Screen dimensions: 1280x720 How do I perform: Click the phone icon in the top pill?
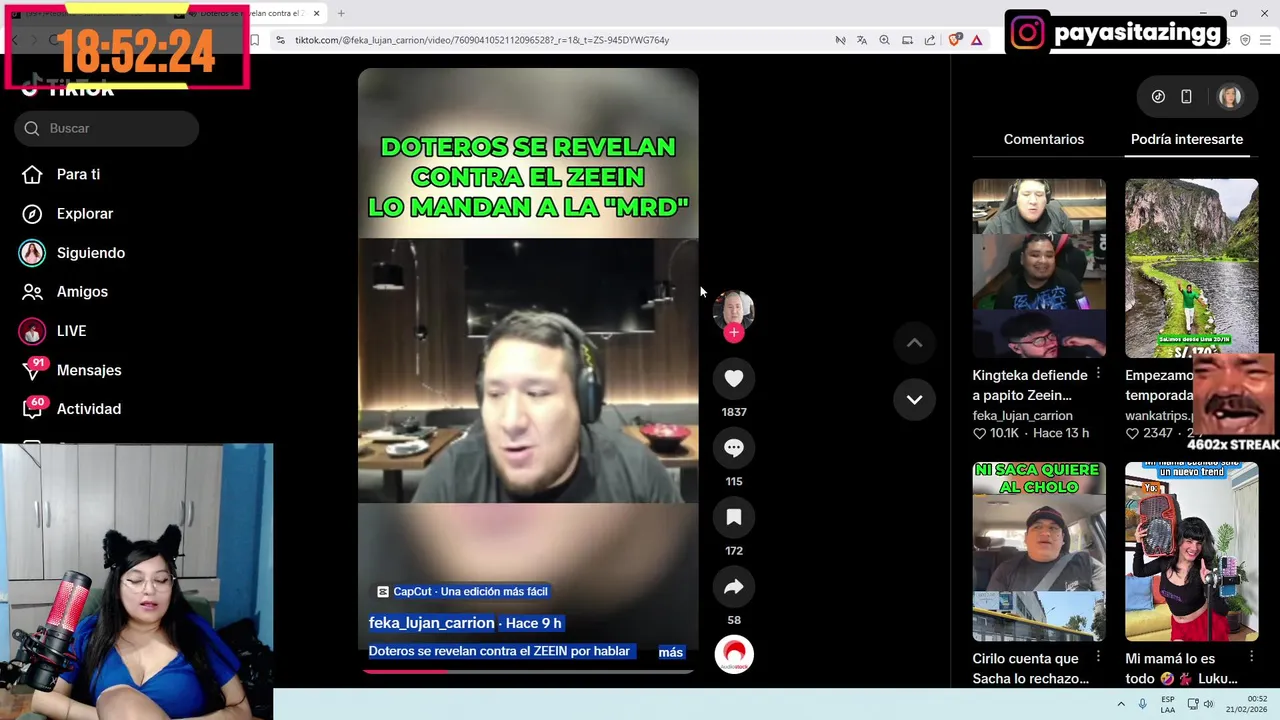tap(1186, 97)
